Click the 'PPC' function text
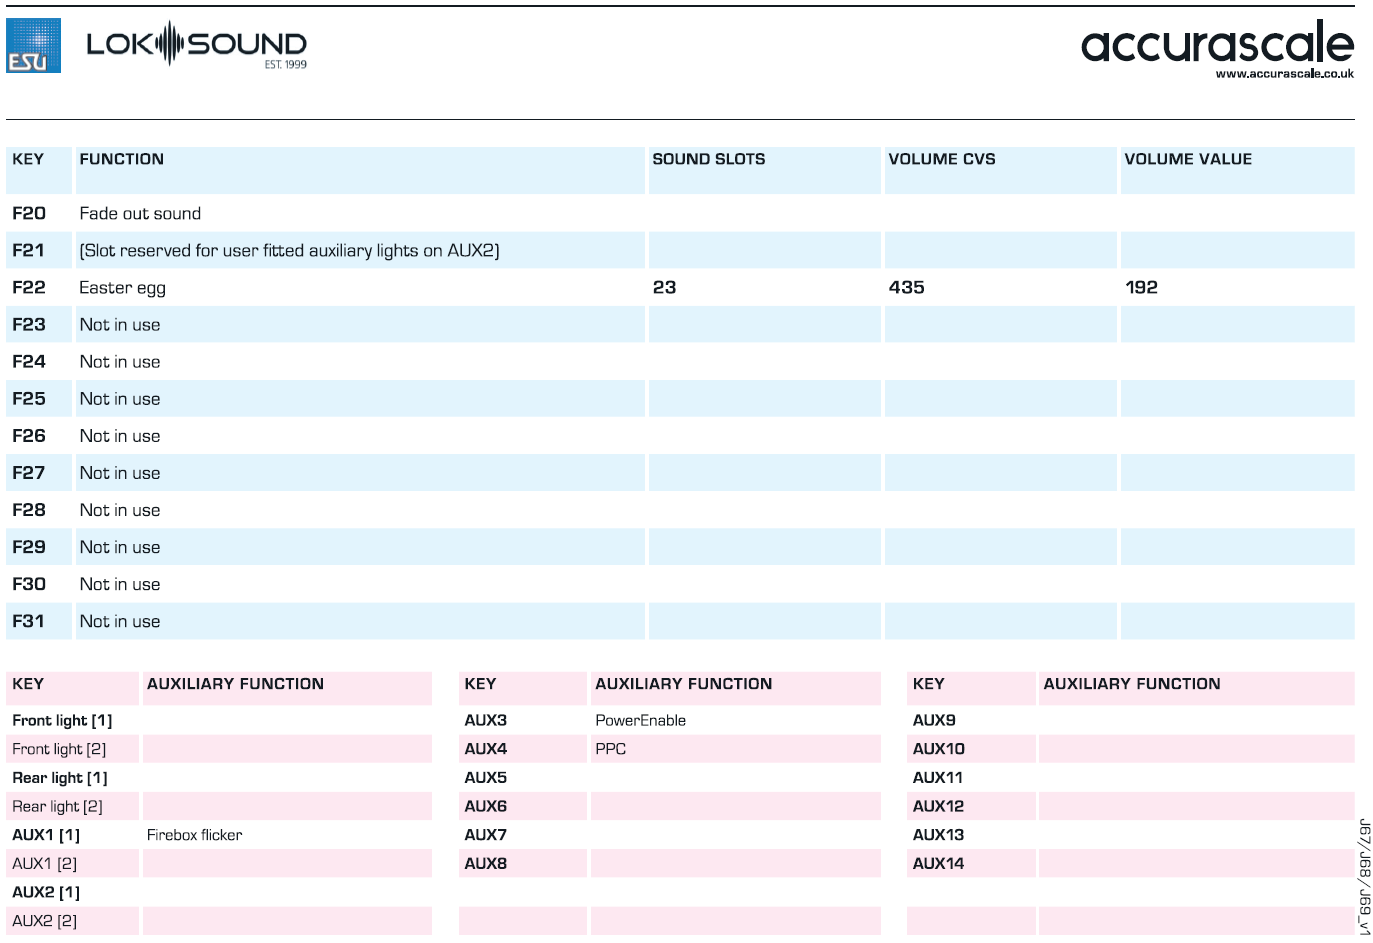The width and height of the screenshot is (1373, 943). [610, 749]
